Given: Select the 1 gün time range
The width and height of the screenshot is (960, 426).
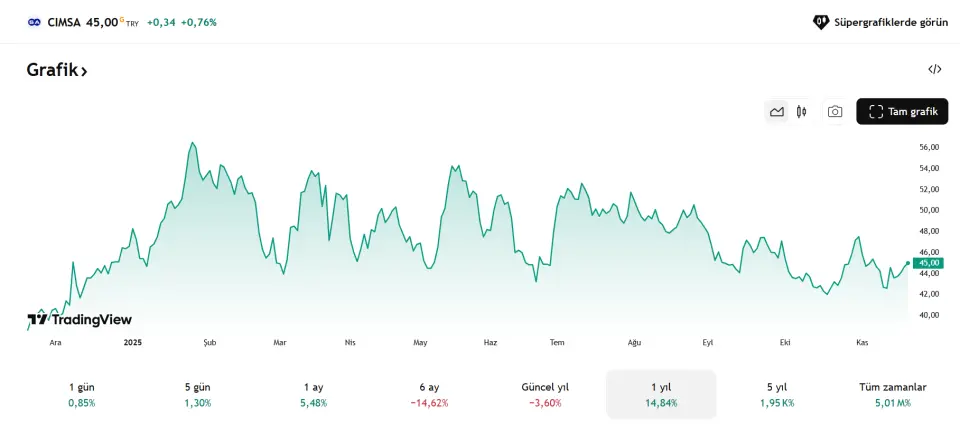Looking at the screenshot, I should tap(82, 394).
